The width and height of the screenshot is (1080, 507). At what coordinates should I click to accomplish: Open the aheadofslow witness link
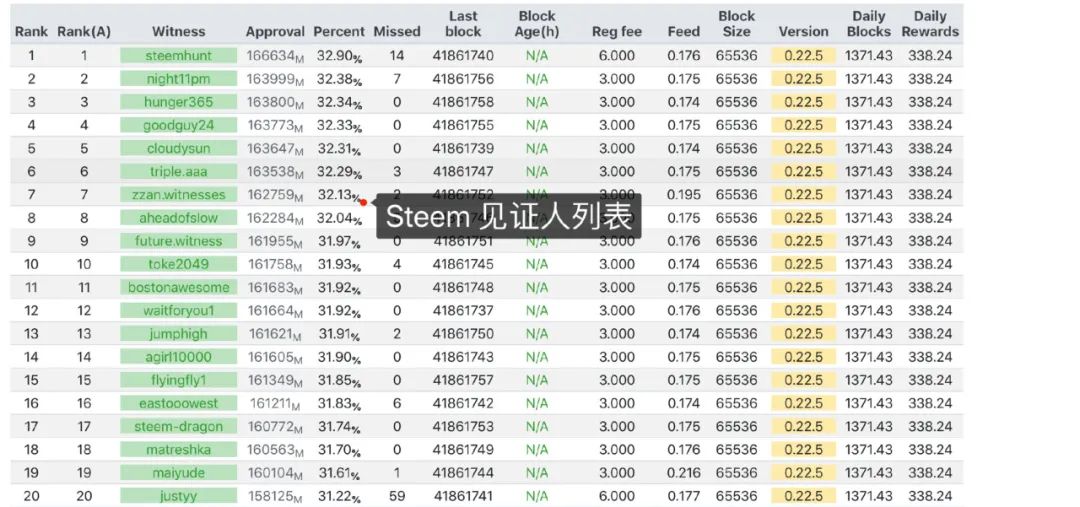pos(178,218)
